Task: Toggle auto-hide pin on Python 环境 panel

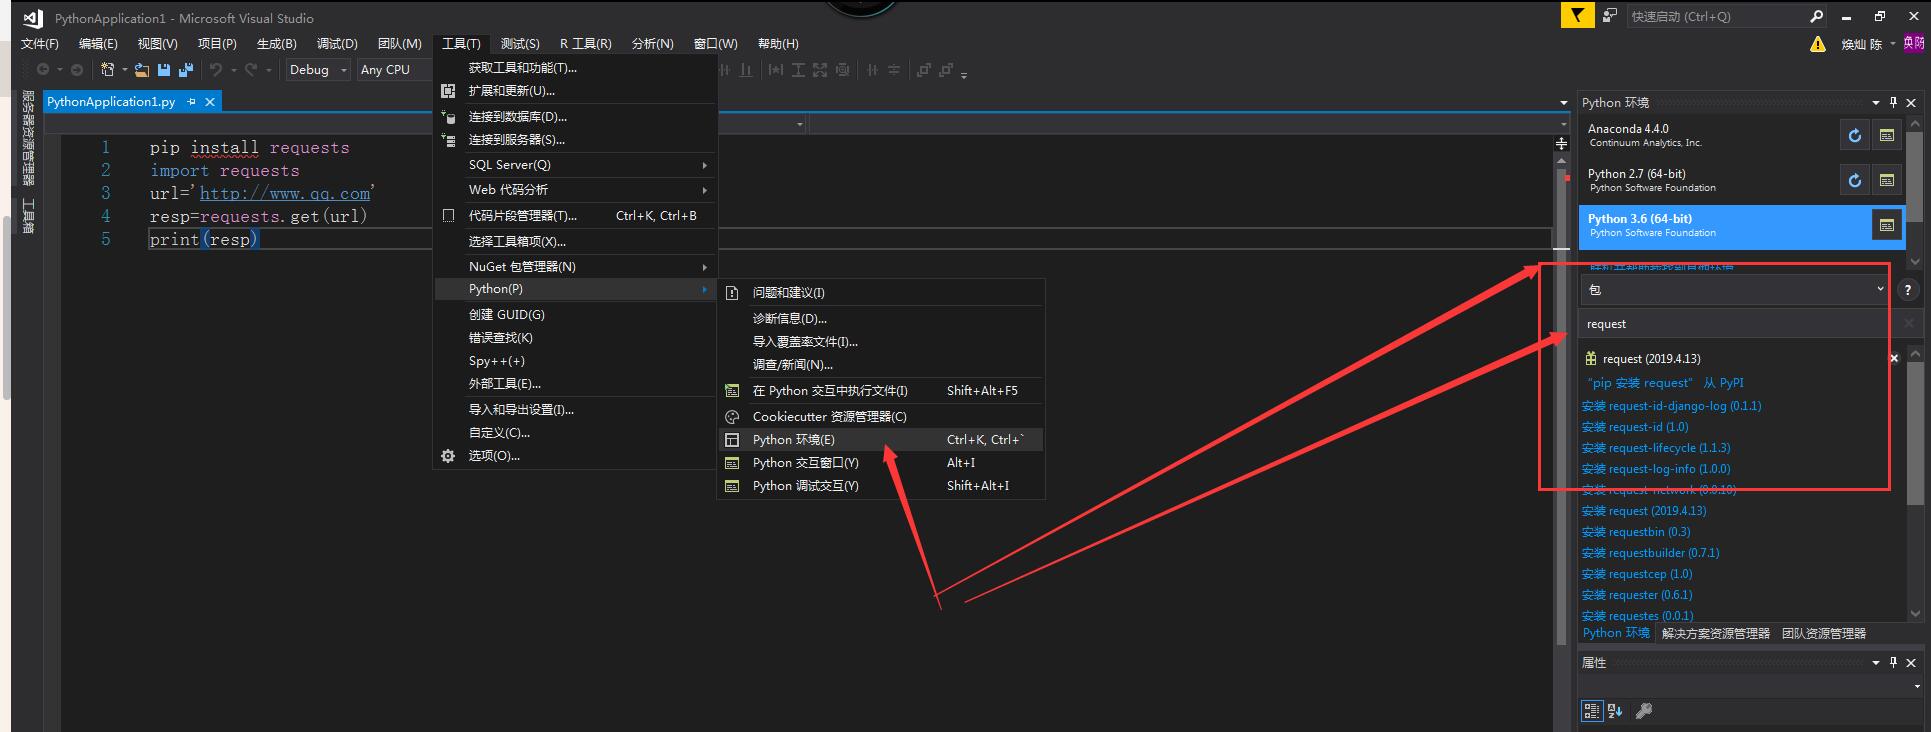Action: [x=1893, y=103]
